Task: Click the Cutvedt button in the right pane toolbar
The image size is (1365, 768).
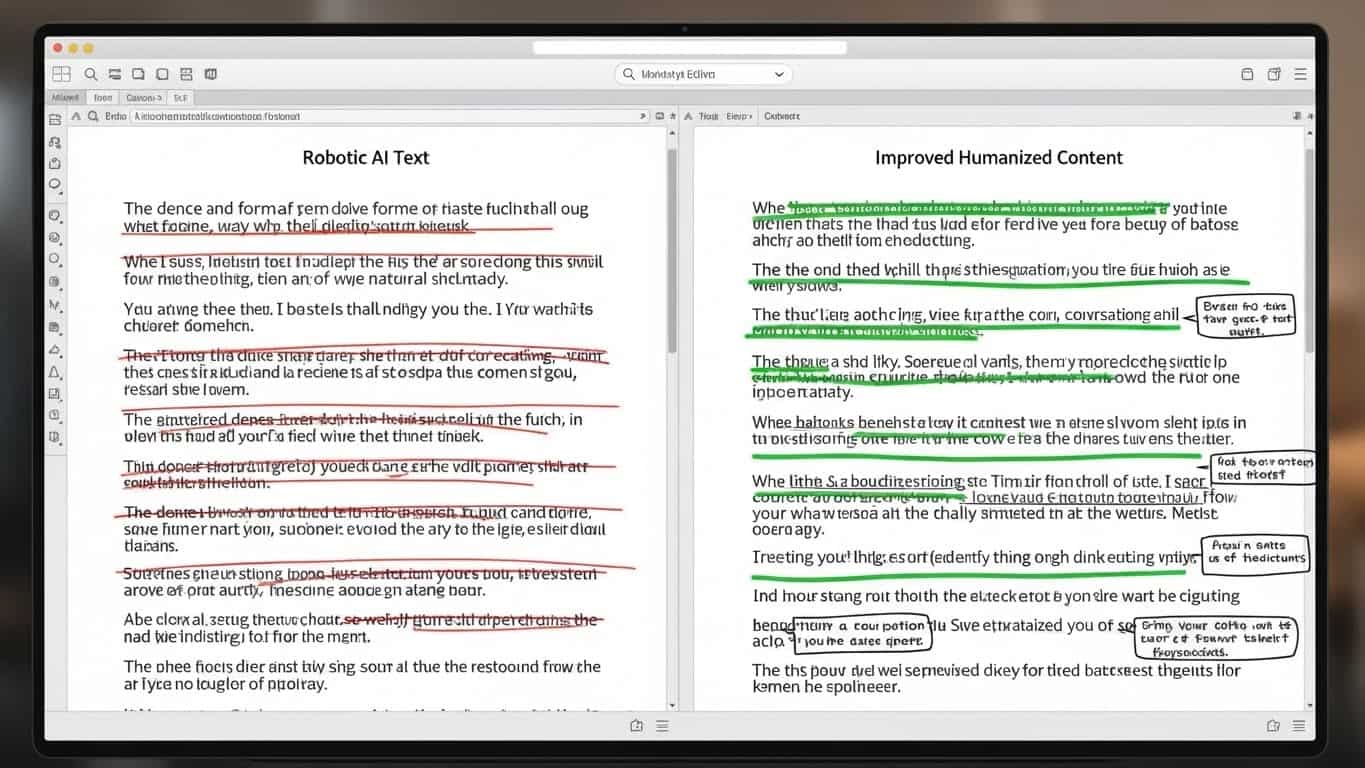Action: point(781,116)
